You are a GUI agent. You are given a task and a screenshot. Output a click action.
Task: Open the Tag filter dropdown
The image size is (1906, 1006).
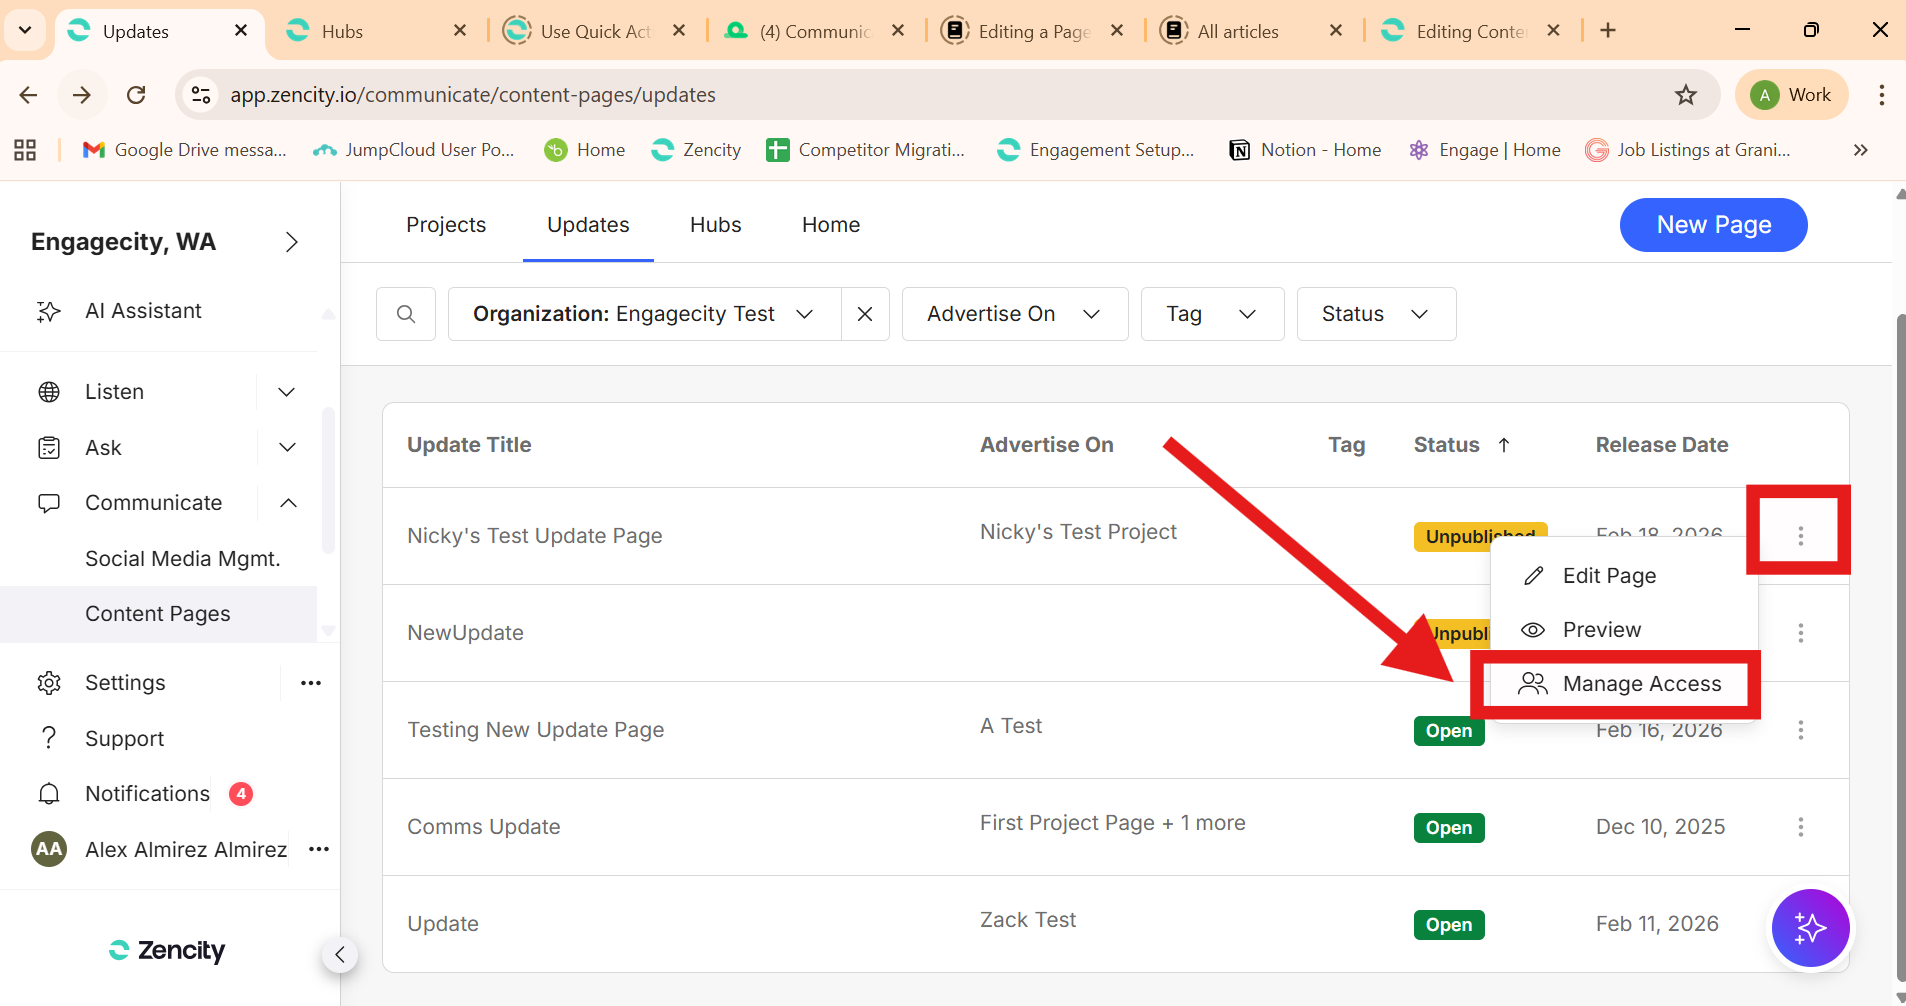(x=1211, y=314)
